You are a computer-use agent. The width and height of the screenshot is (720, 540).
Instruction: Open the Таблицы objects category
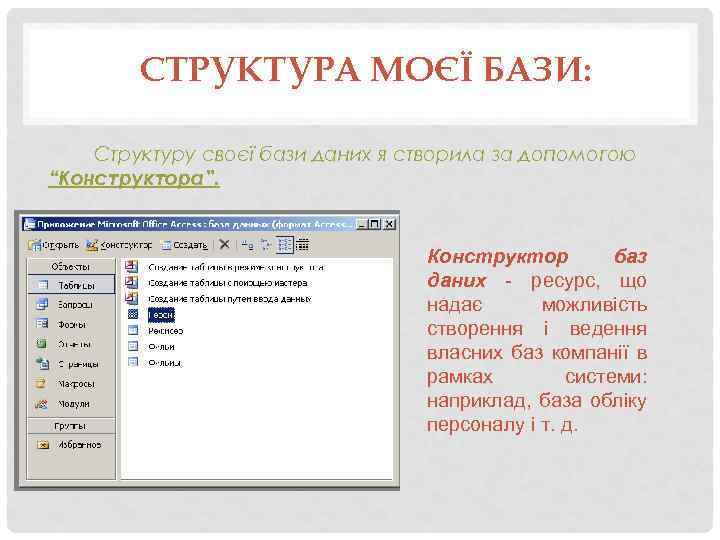point(71,285)
